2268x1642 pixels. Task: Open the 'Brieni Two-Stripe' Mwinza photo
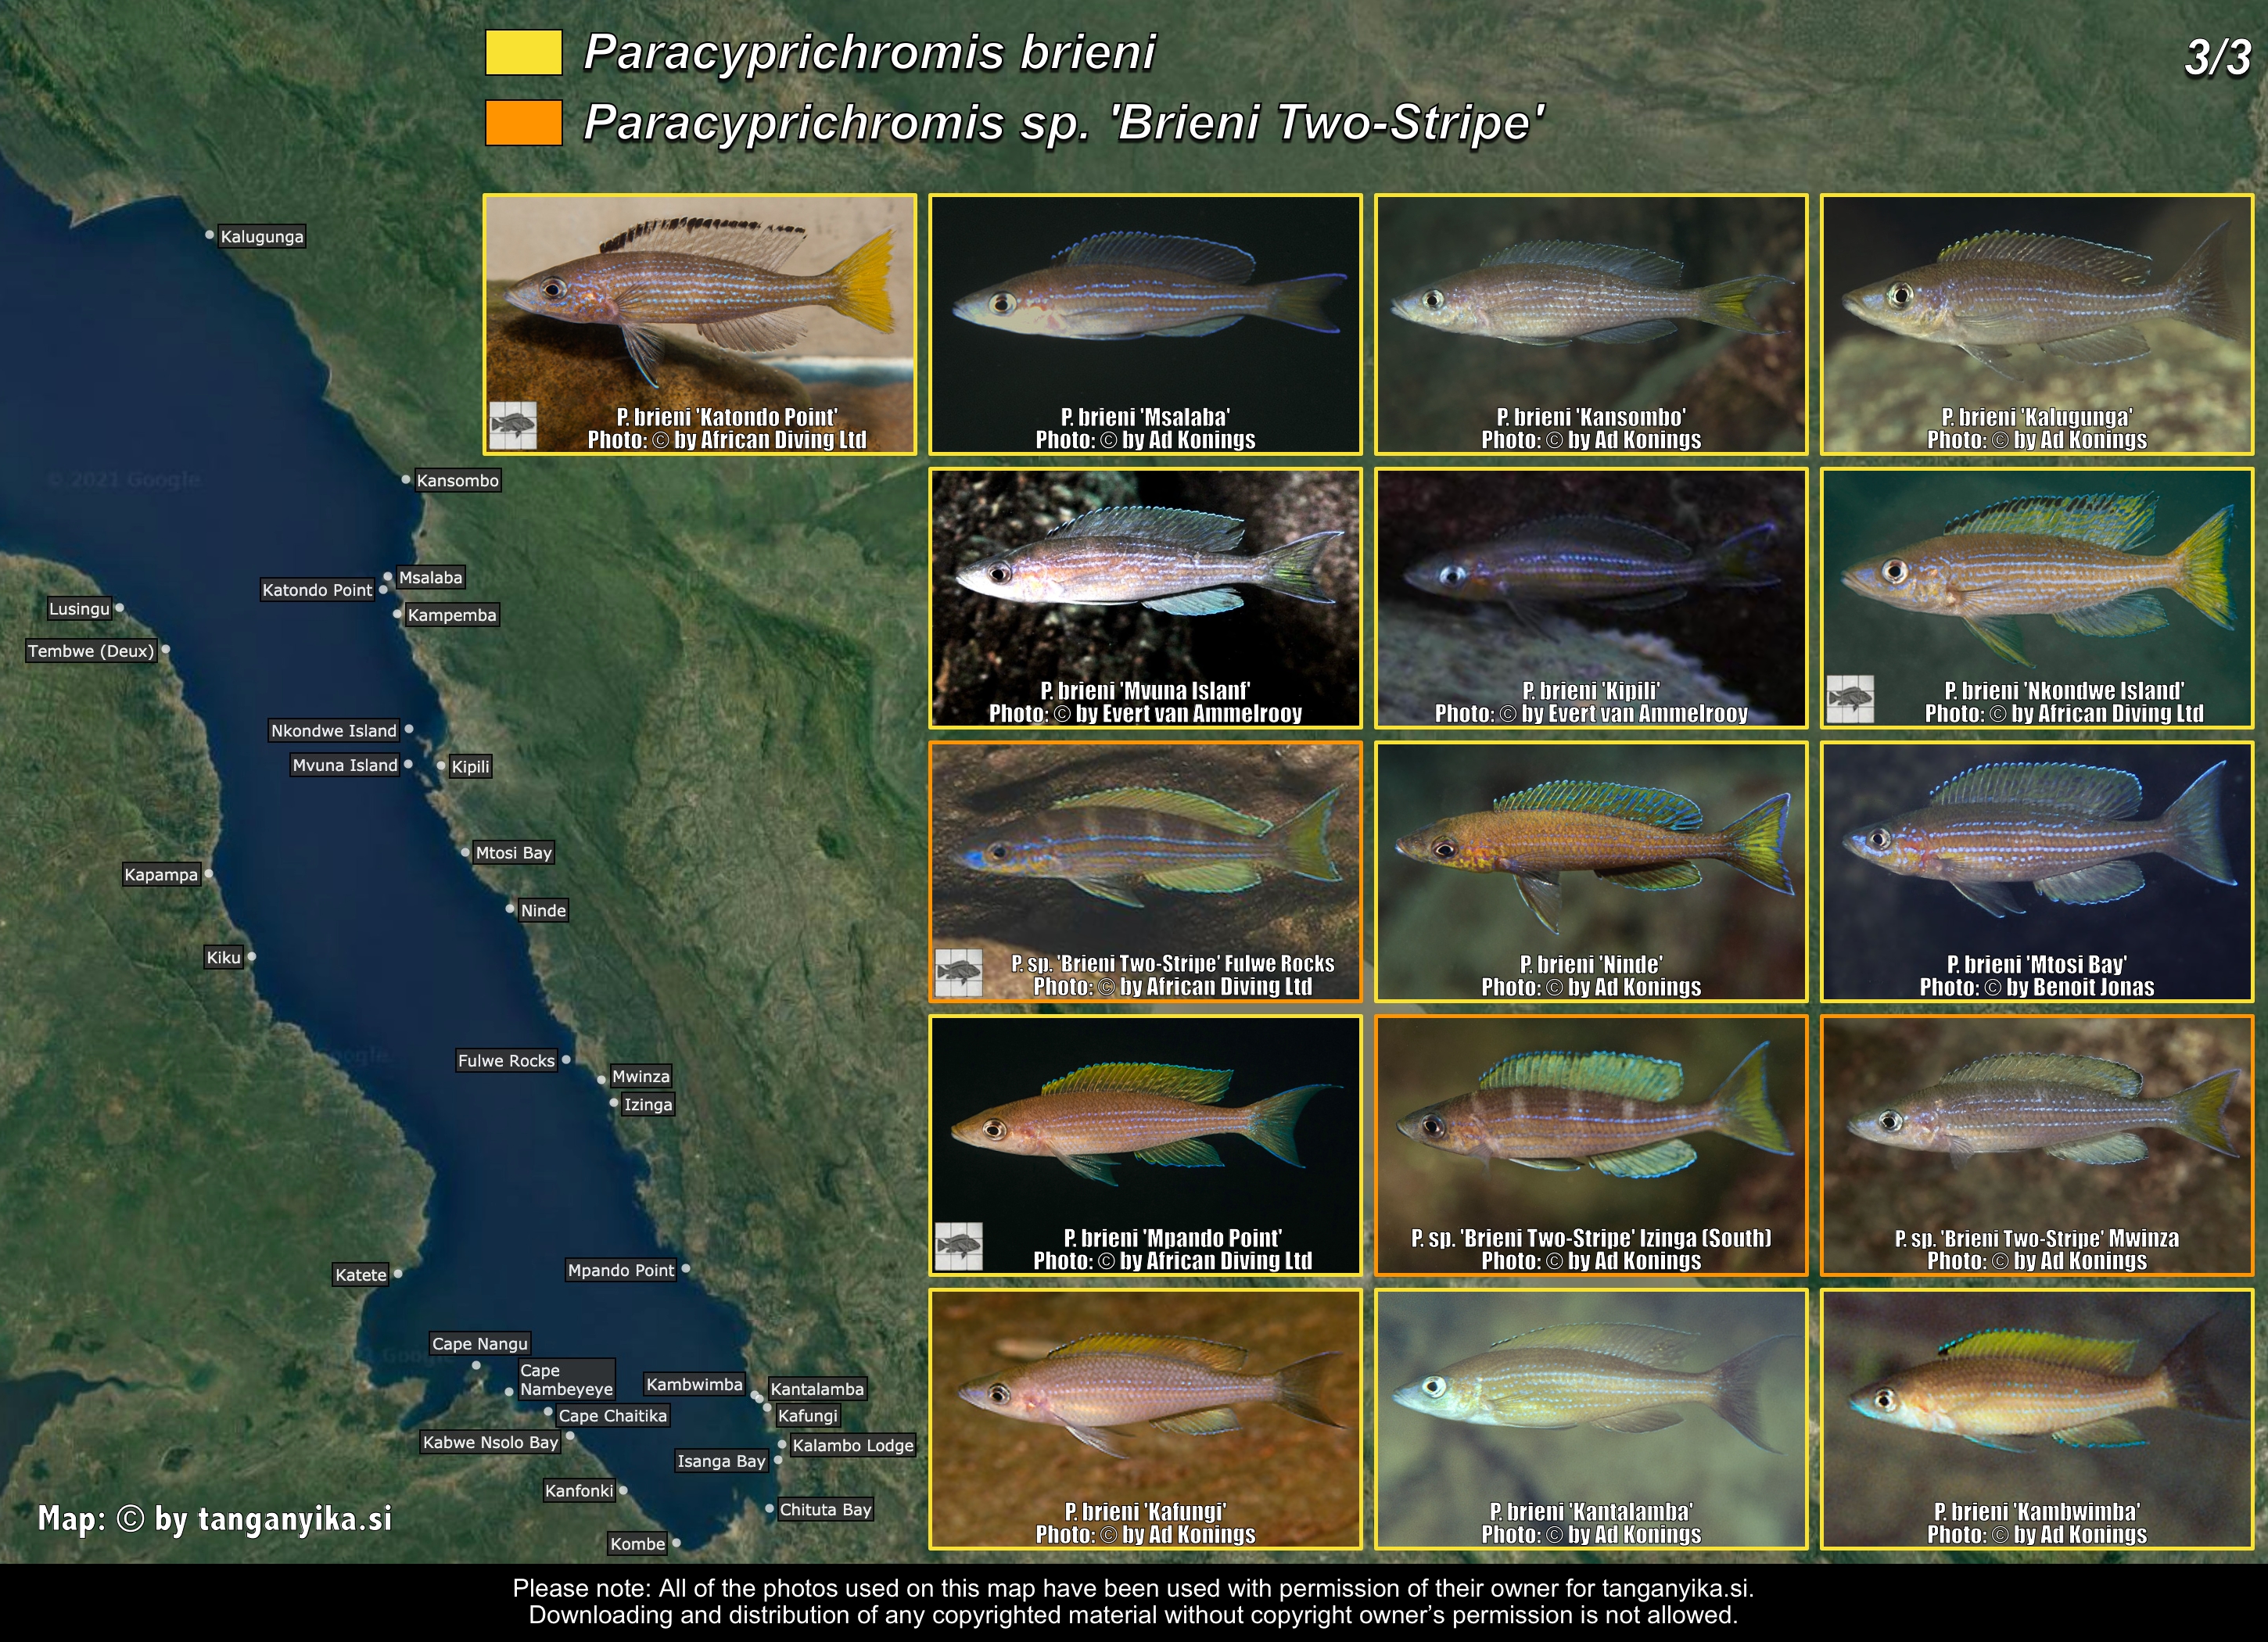point(2037,1145)
